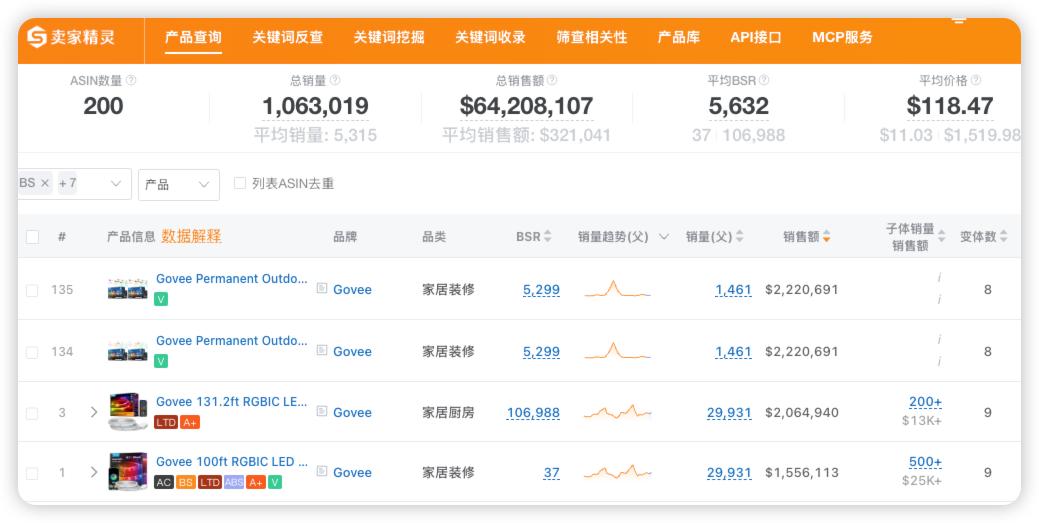Screen dimensions: 1039x523
Task: Check the row 135 checkbox
Action: 32,290
